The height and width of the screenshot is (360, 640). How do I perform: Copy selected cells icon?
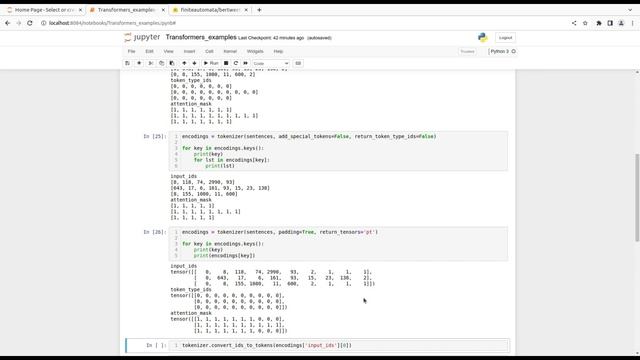pos(161,63)
